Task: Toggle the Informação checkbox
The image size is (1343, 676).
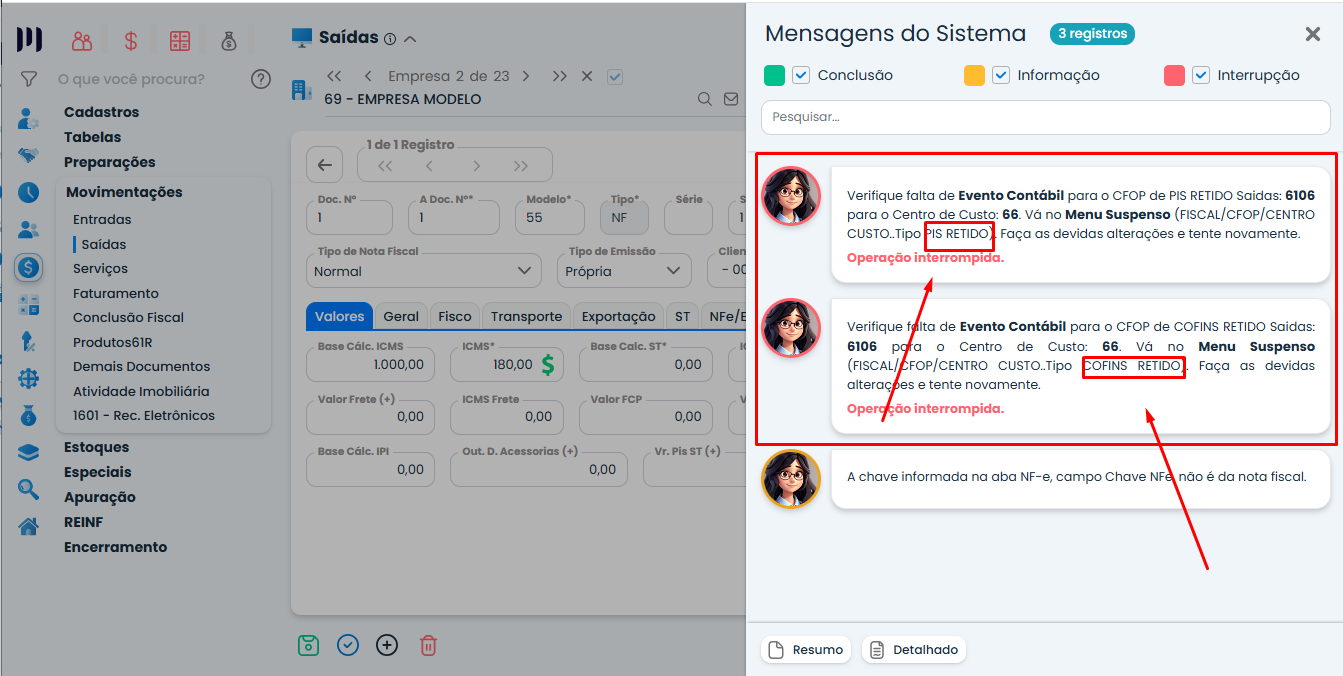Action: tap(1001, 75)
